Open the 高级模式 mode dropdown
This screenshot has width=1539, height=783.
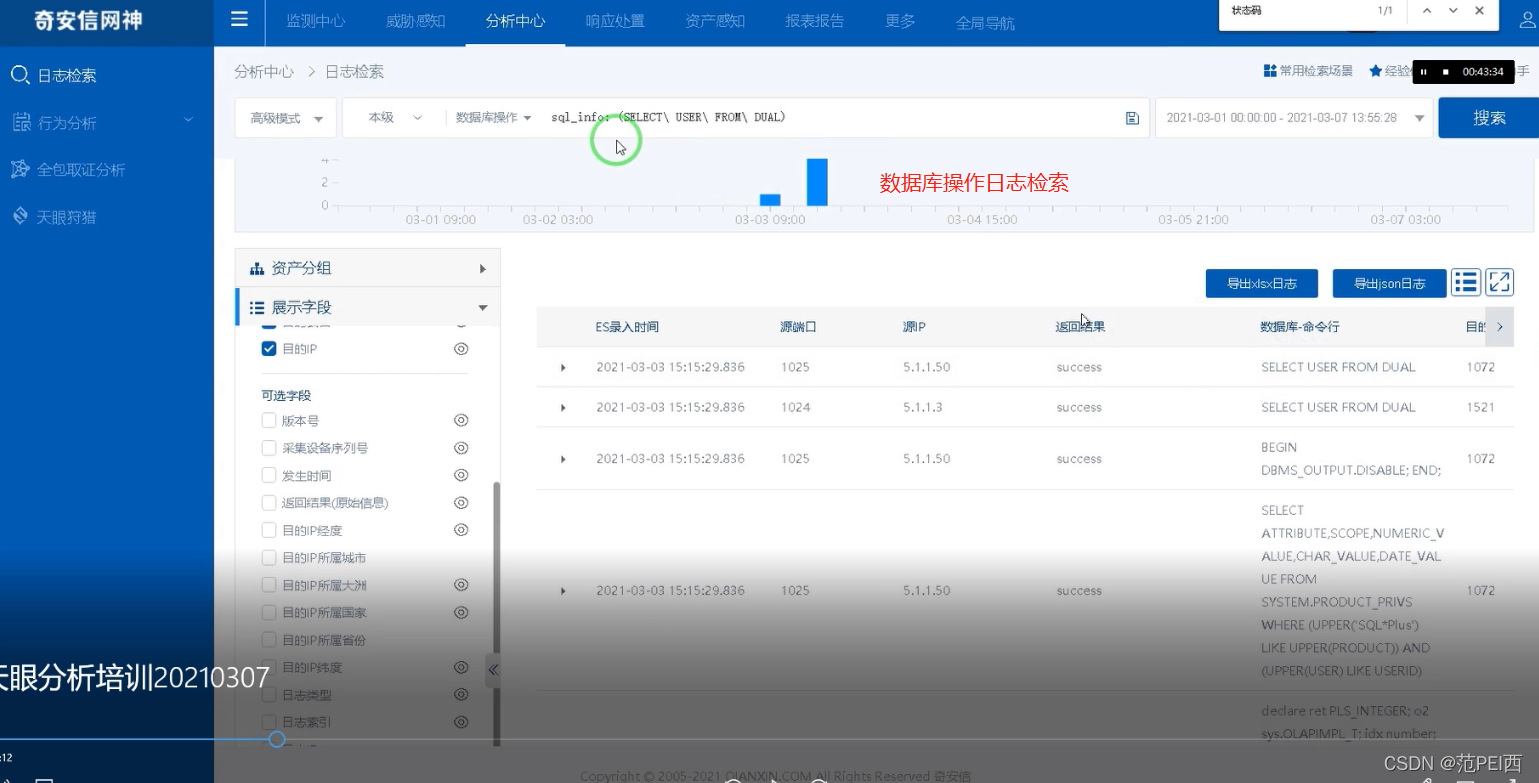tap(285, 118)
